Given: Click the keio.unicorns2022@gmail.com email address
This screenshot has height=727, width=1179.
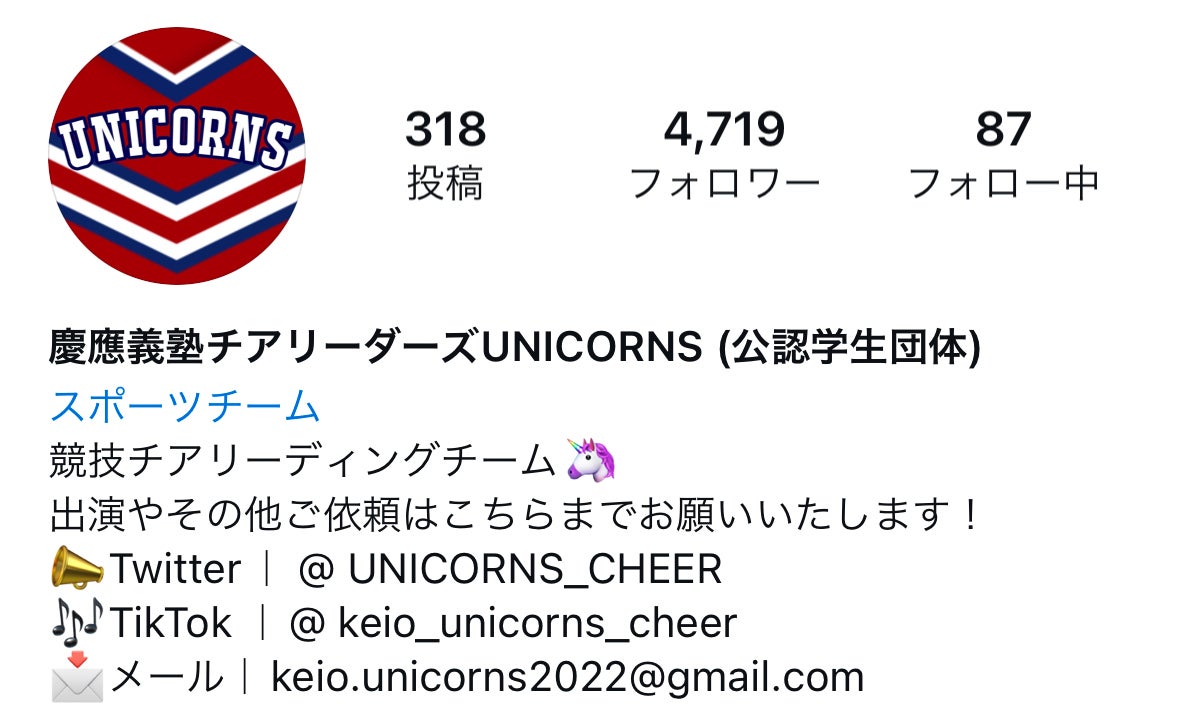Looking at the screenshot, I should point(567,677).
